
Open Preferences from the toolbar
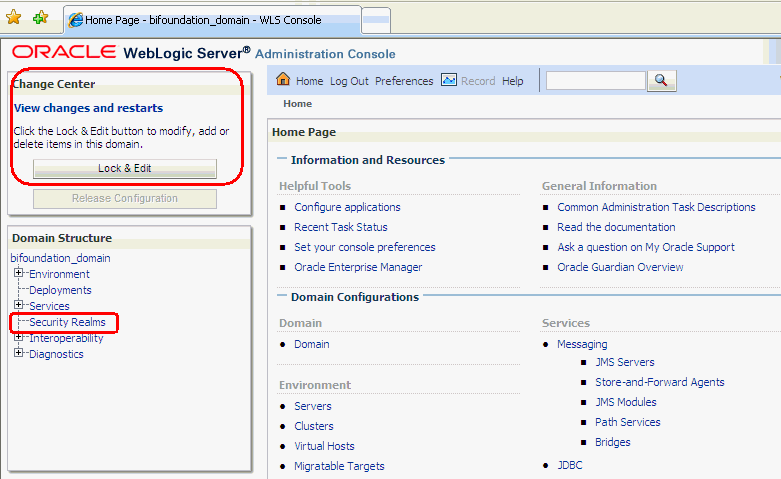[404, 81]
